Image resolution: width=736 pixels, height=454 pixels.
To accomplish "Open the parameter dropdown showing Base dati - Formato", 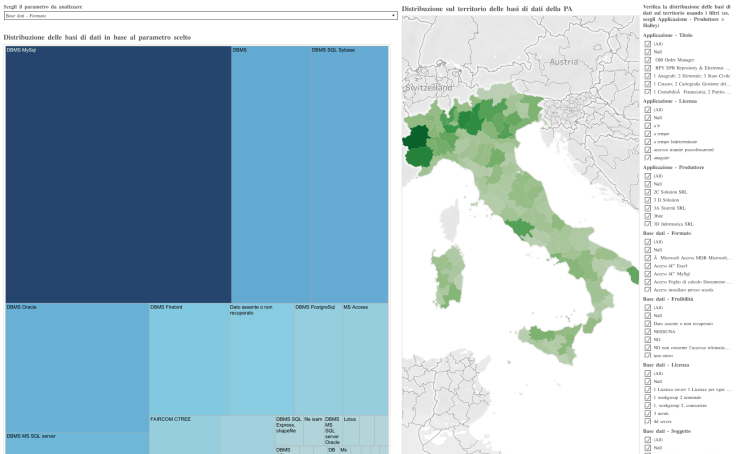I will [200, 15].
